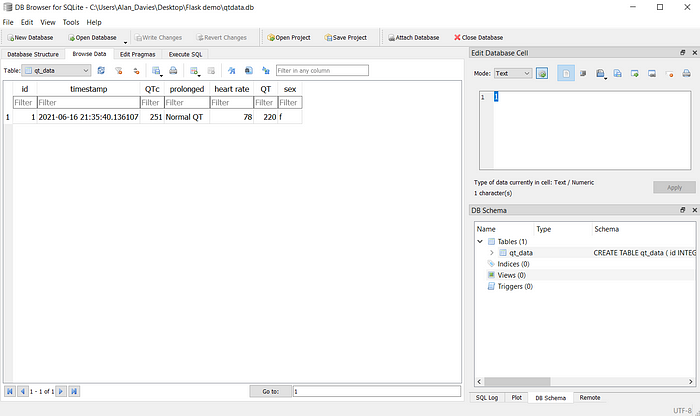Sort by the heart rate column header
The height and width of the screenshot is (416, 700).
(x=231, y=89)
